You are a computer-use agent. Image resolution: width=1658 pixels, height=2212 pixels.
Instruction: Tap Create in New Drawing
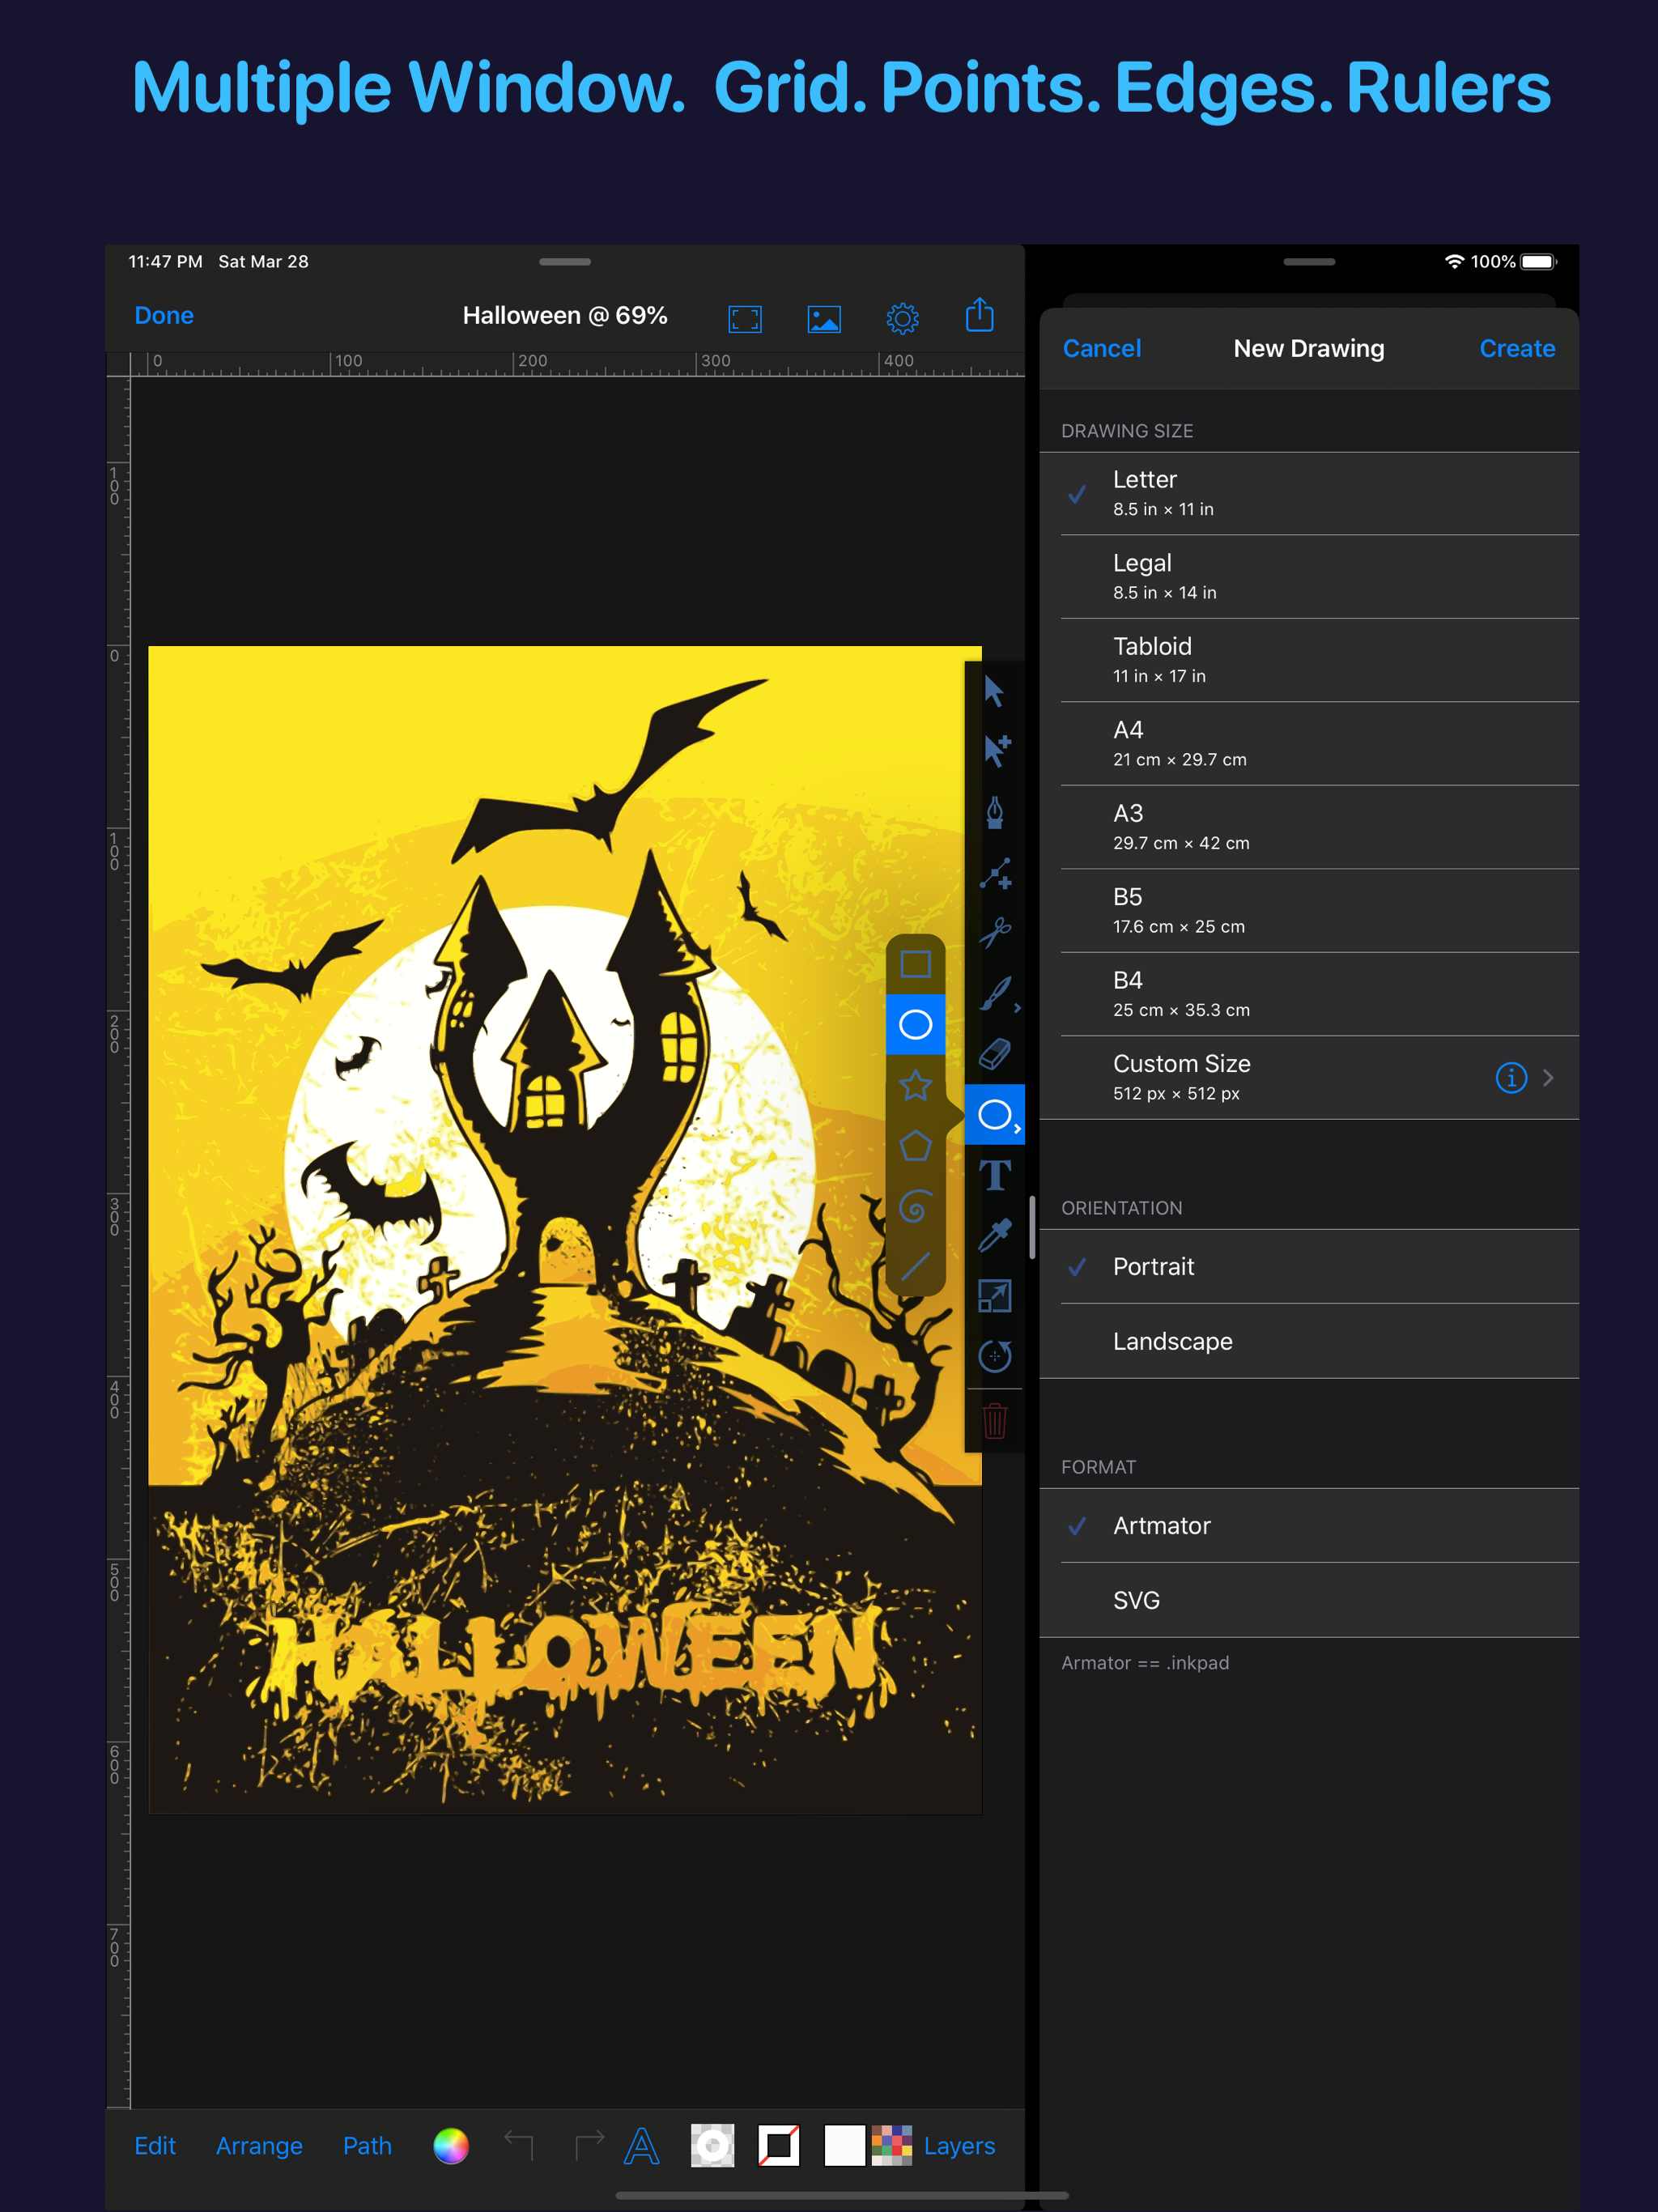coord(1517,348)
